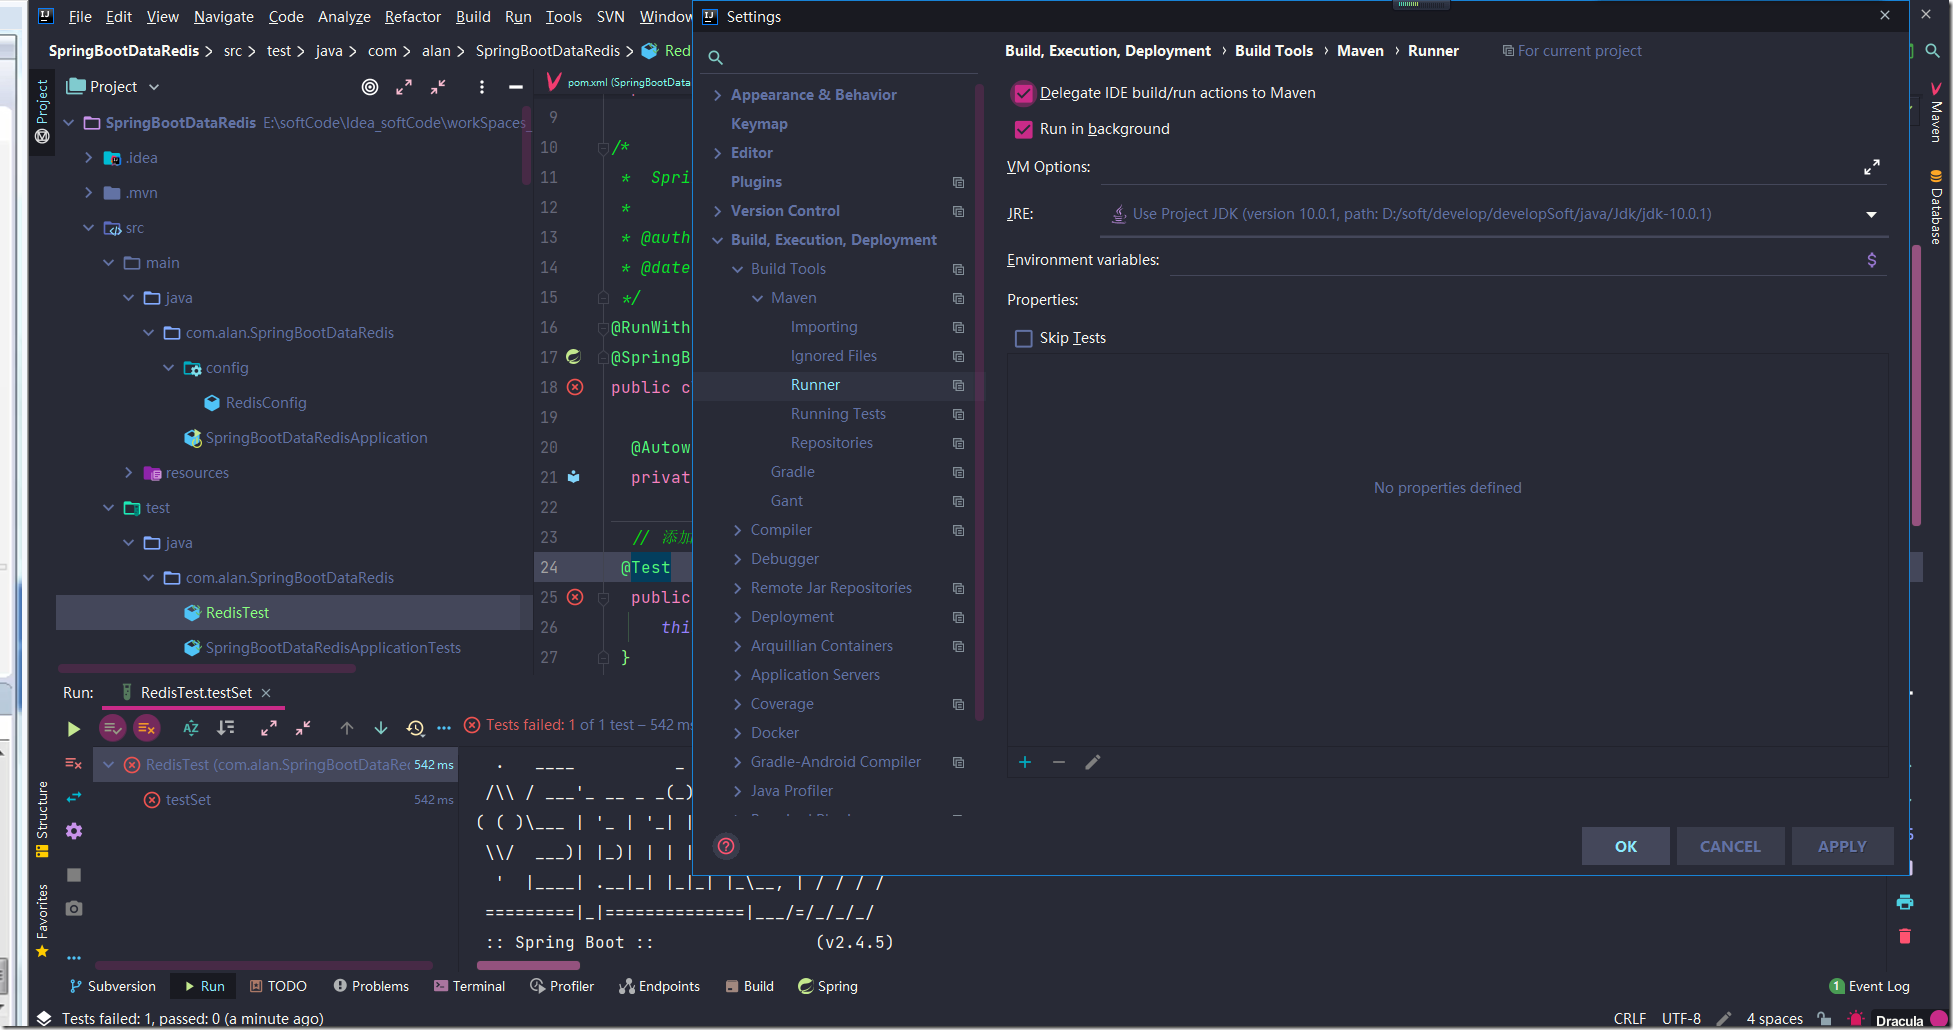Click APPLY in Settings dialog
The width and height of the screenshot is (1953, 1030).
pos(1842,846)
